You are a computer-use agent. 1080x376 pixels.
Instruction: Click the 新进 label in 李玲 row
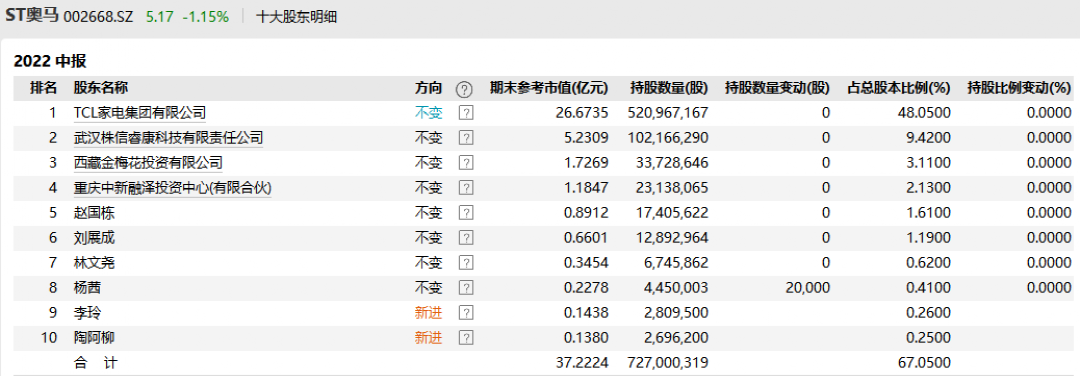[x=428, y=313]
